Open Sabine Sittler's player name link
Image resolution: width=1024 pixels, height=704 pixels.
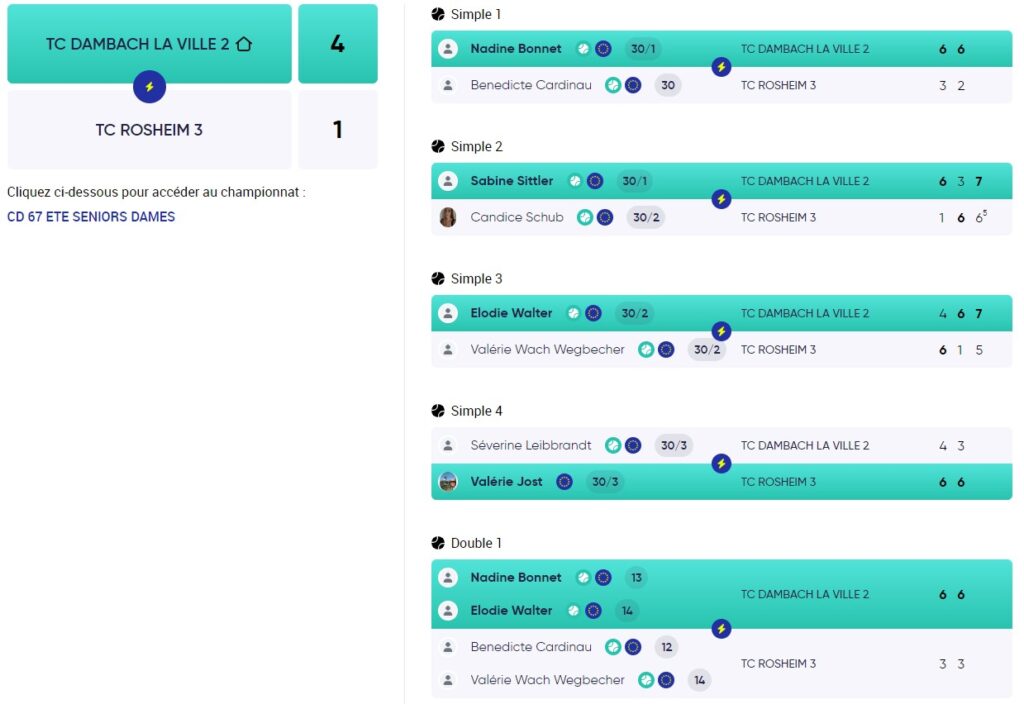(511, 181)
